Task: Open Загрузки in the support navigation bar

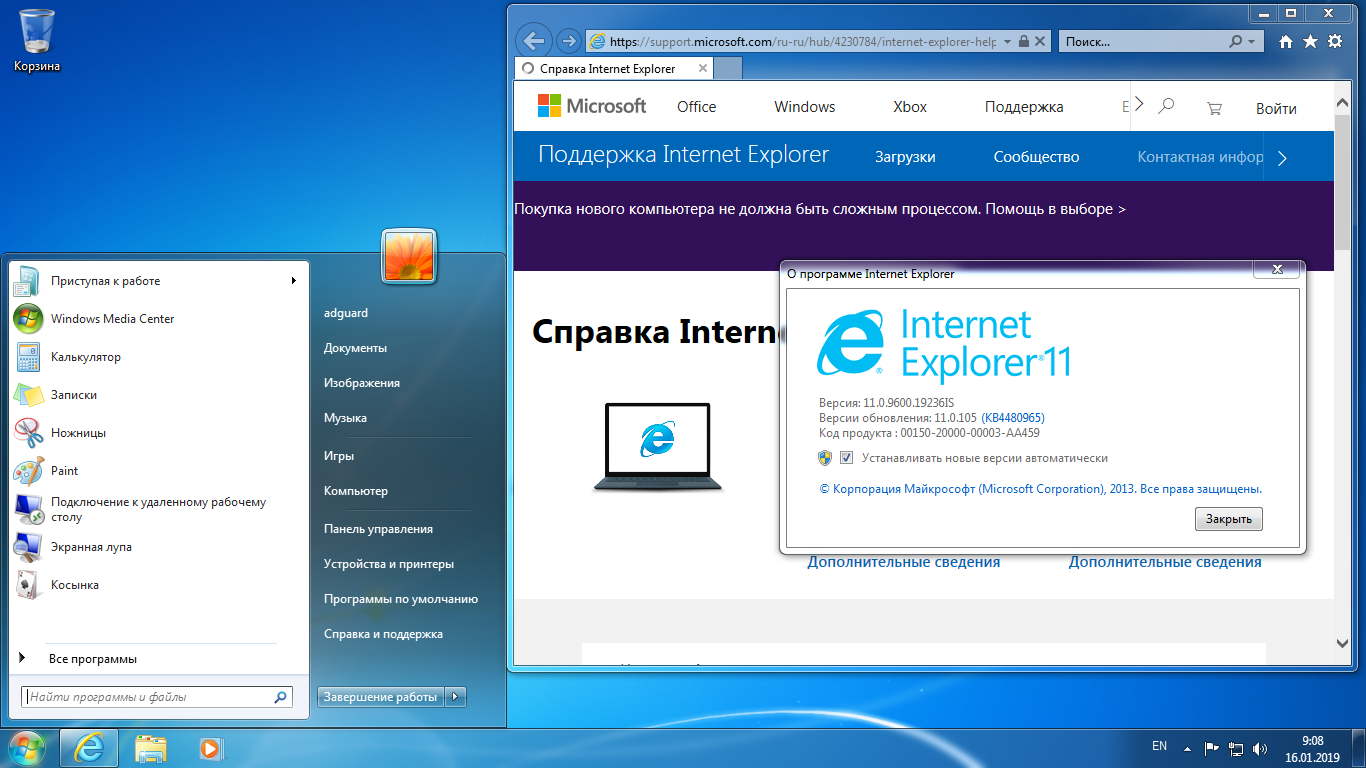Action: pos(905,157)
